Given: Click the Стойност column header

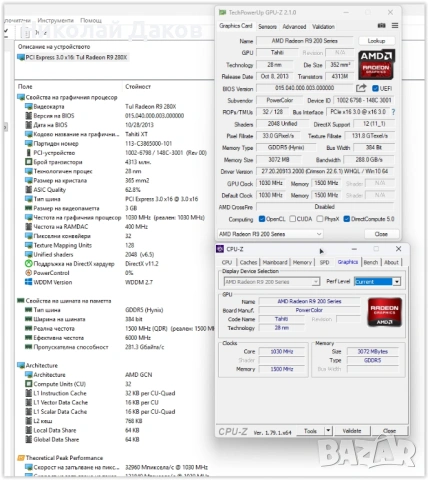Looking at the screenshot, I should click(138, 87).
